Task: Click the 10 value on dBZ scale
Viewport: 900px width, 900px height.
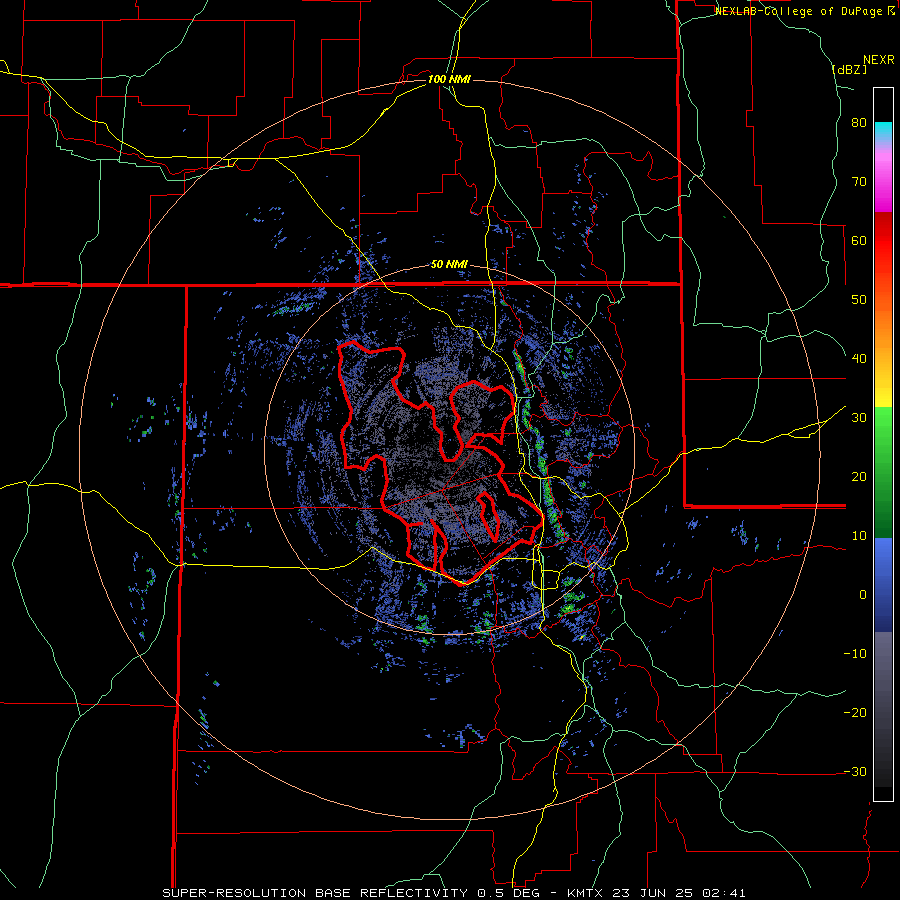Action: pyautogui.click(x=859, y=536)
